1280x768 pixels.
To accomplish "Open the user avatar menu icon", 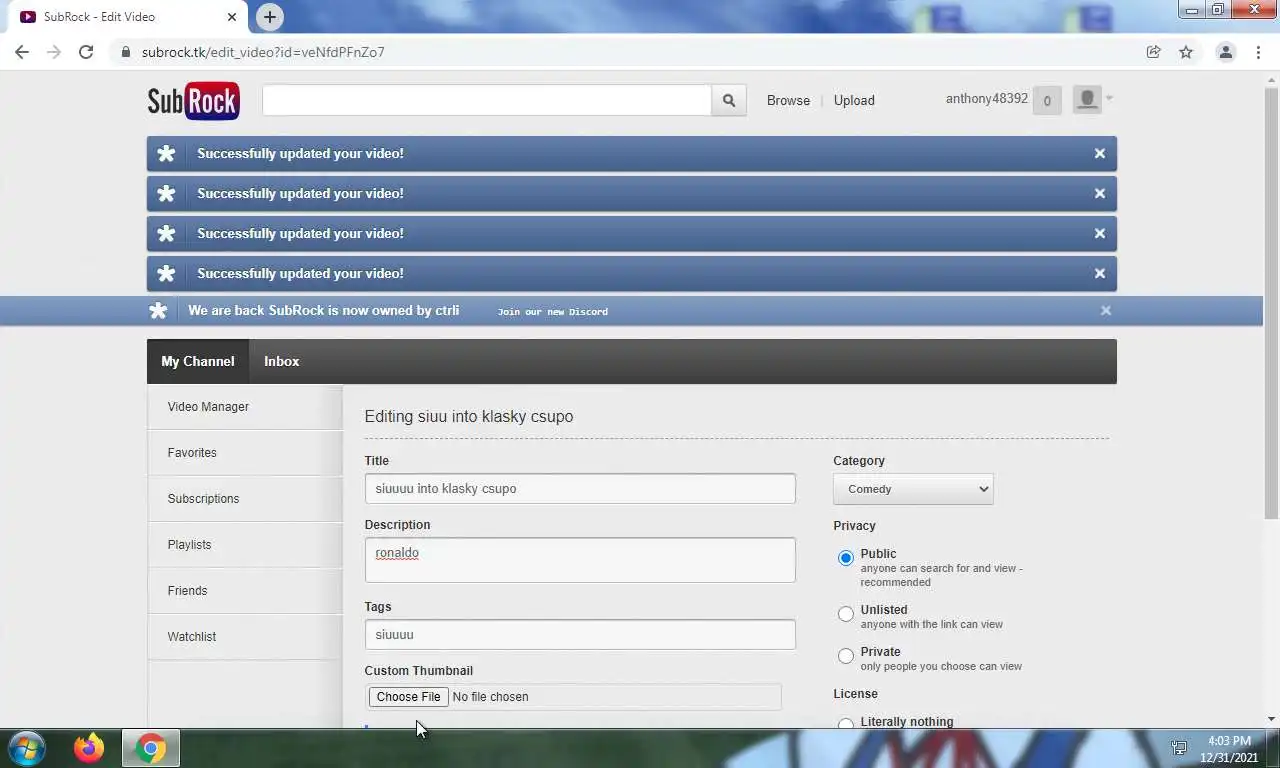I will point(1087,99).
